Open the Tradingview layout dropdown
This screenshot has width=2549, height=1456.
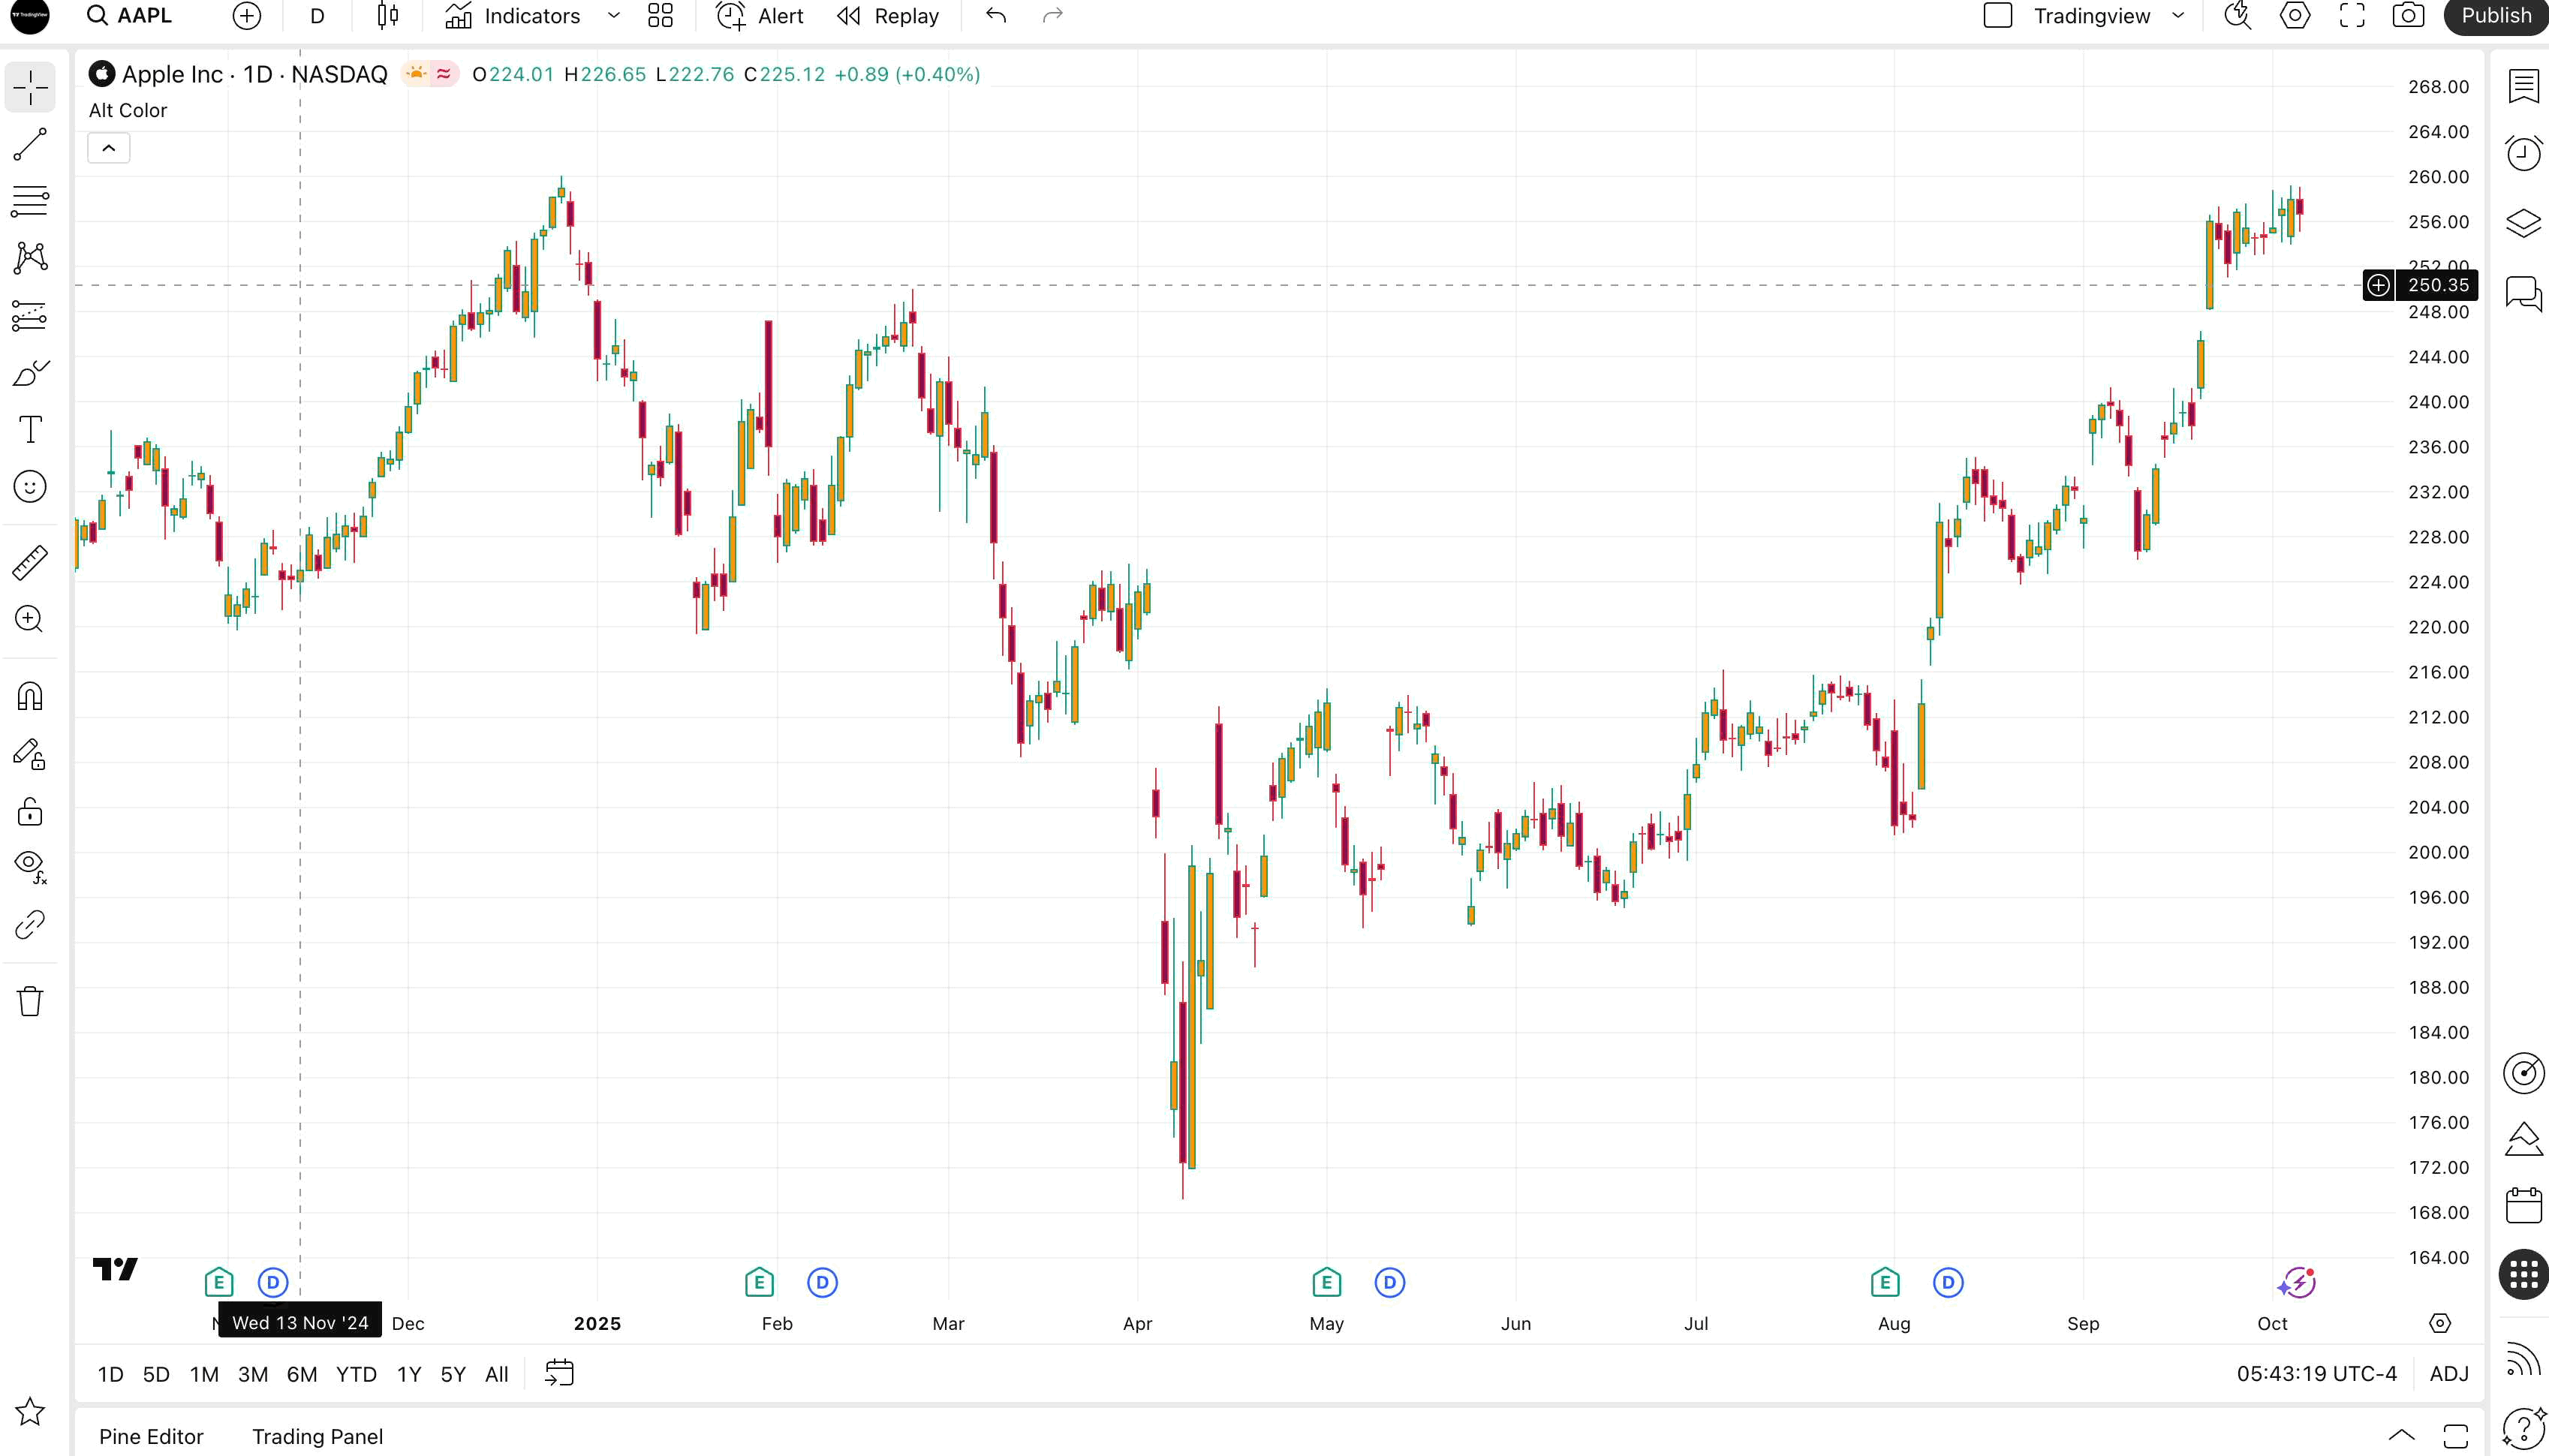coord(2178,16)
